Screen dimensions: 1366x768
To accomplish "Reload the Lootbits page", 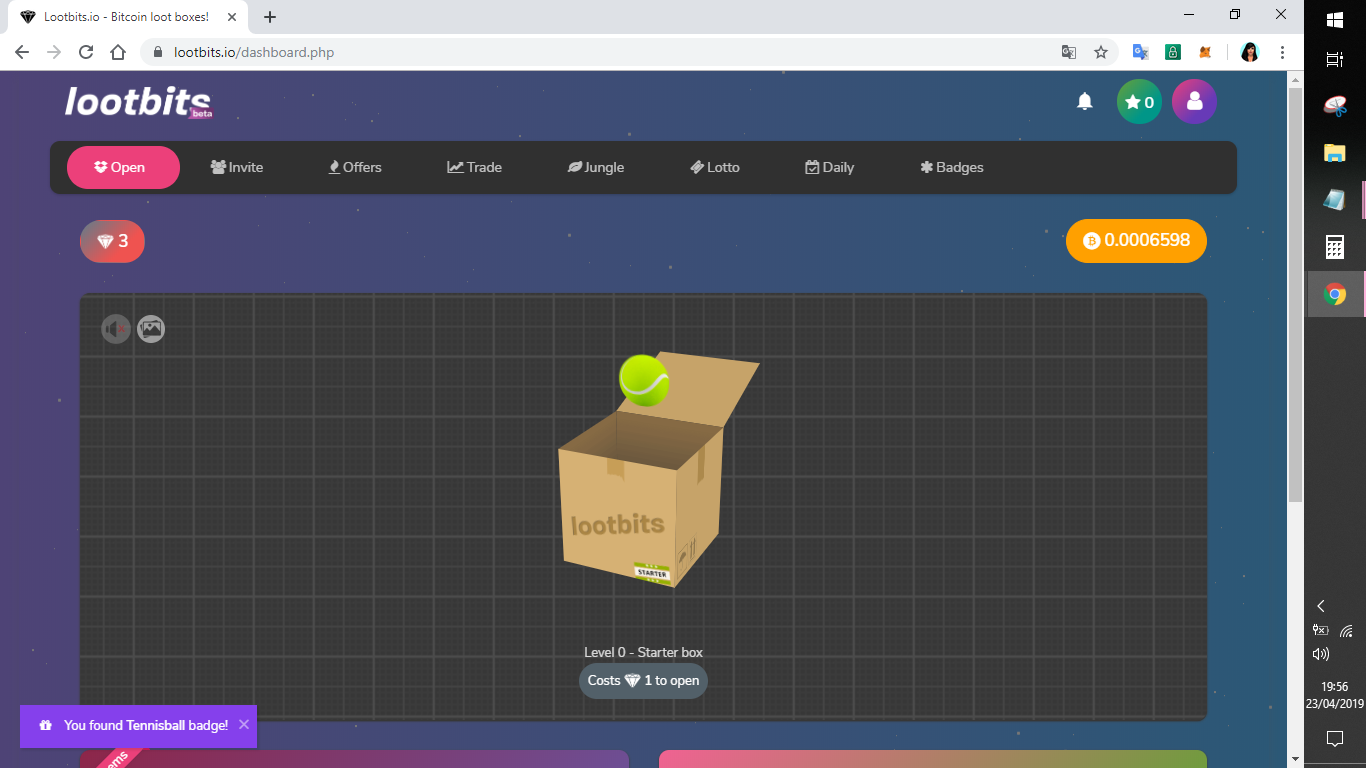I will [x=86, y=52].
